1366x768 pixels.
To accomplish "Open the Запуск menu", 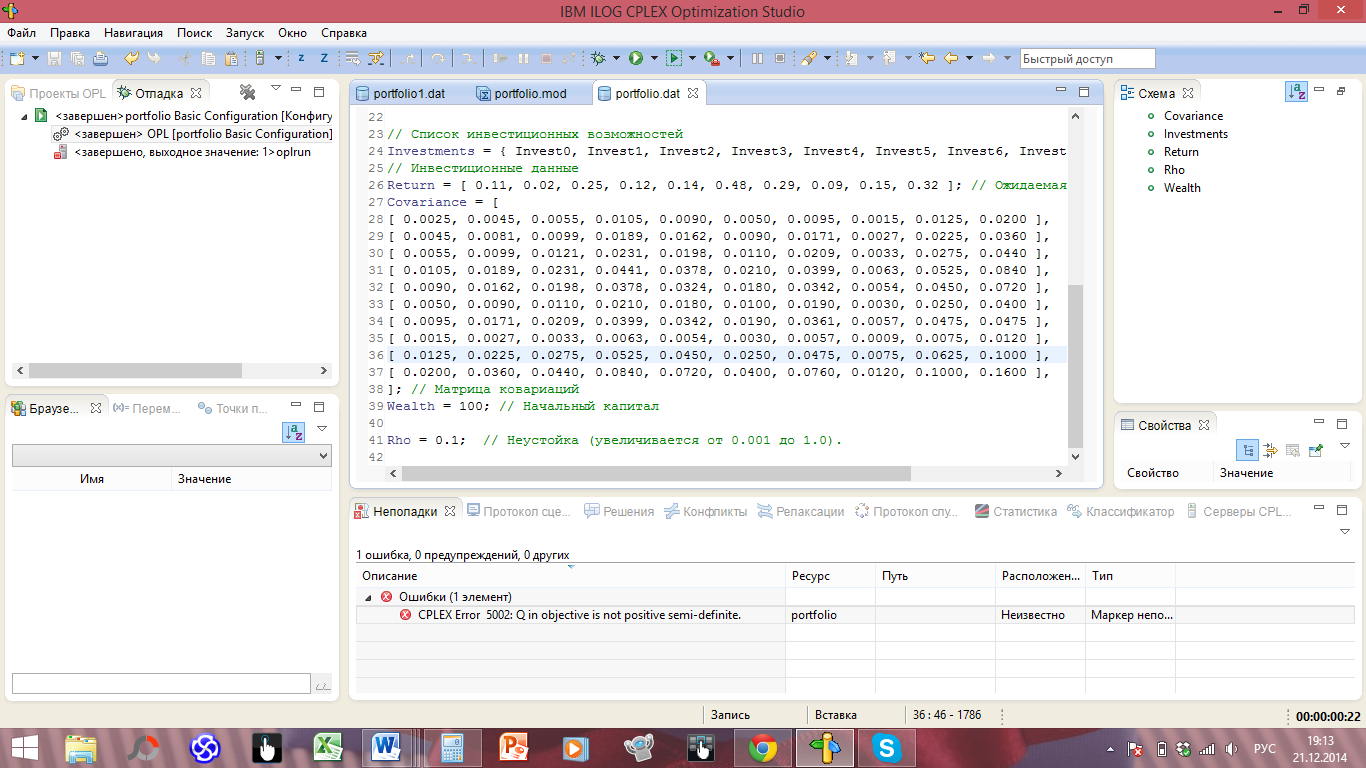I will 245,33.
